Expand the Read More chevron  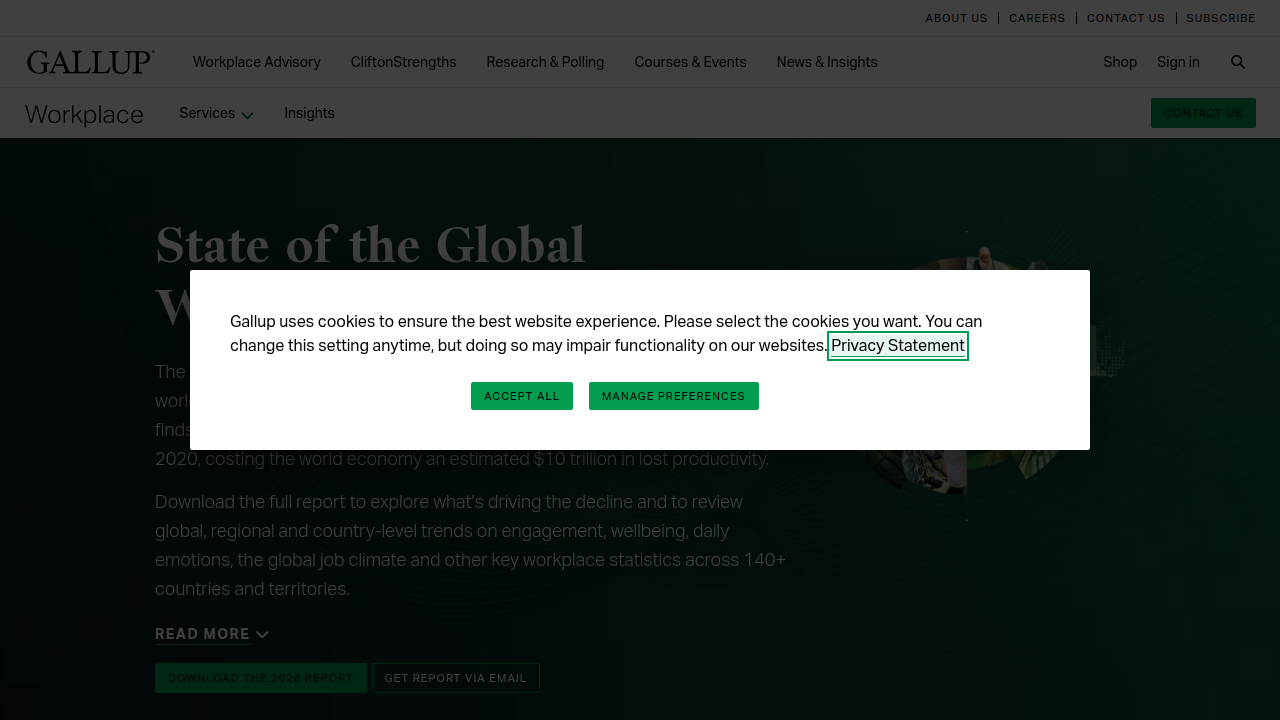[262, 635]
